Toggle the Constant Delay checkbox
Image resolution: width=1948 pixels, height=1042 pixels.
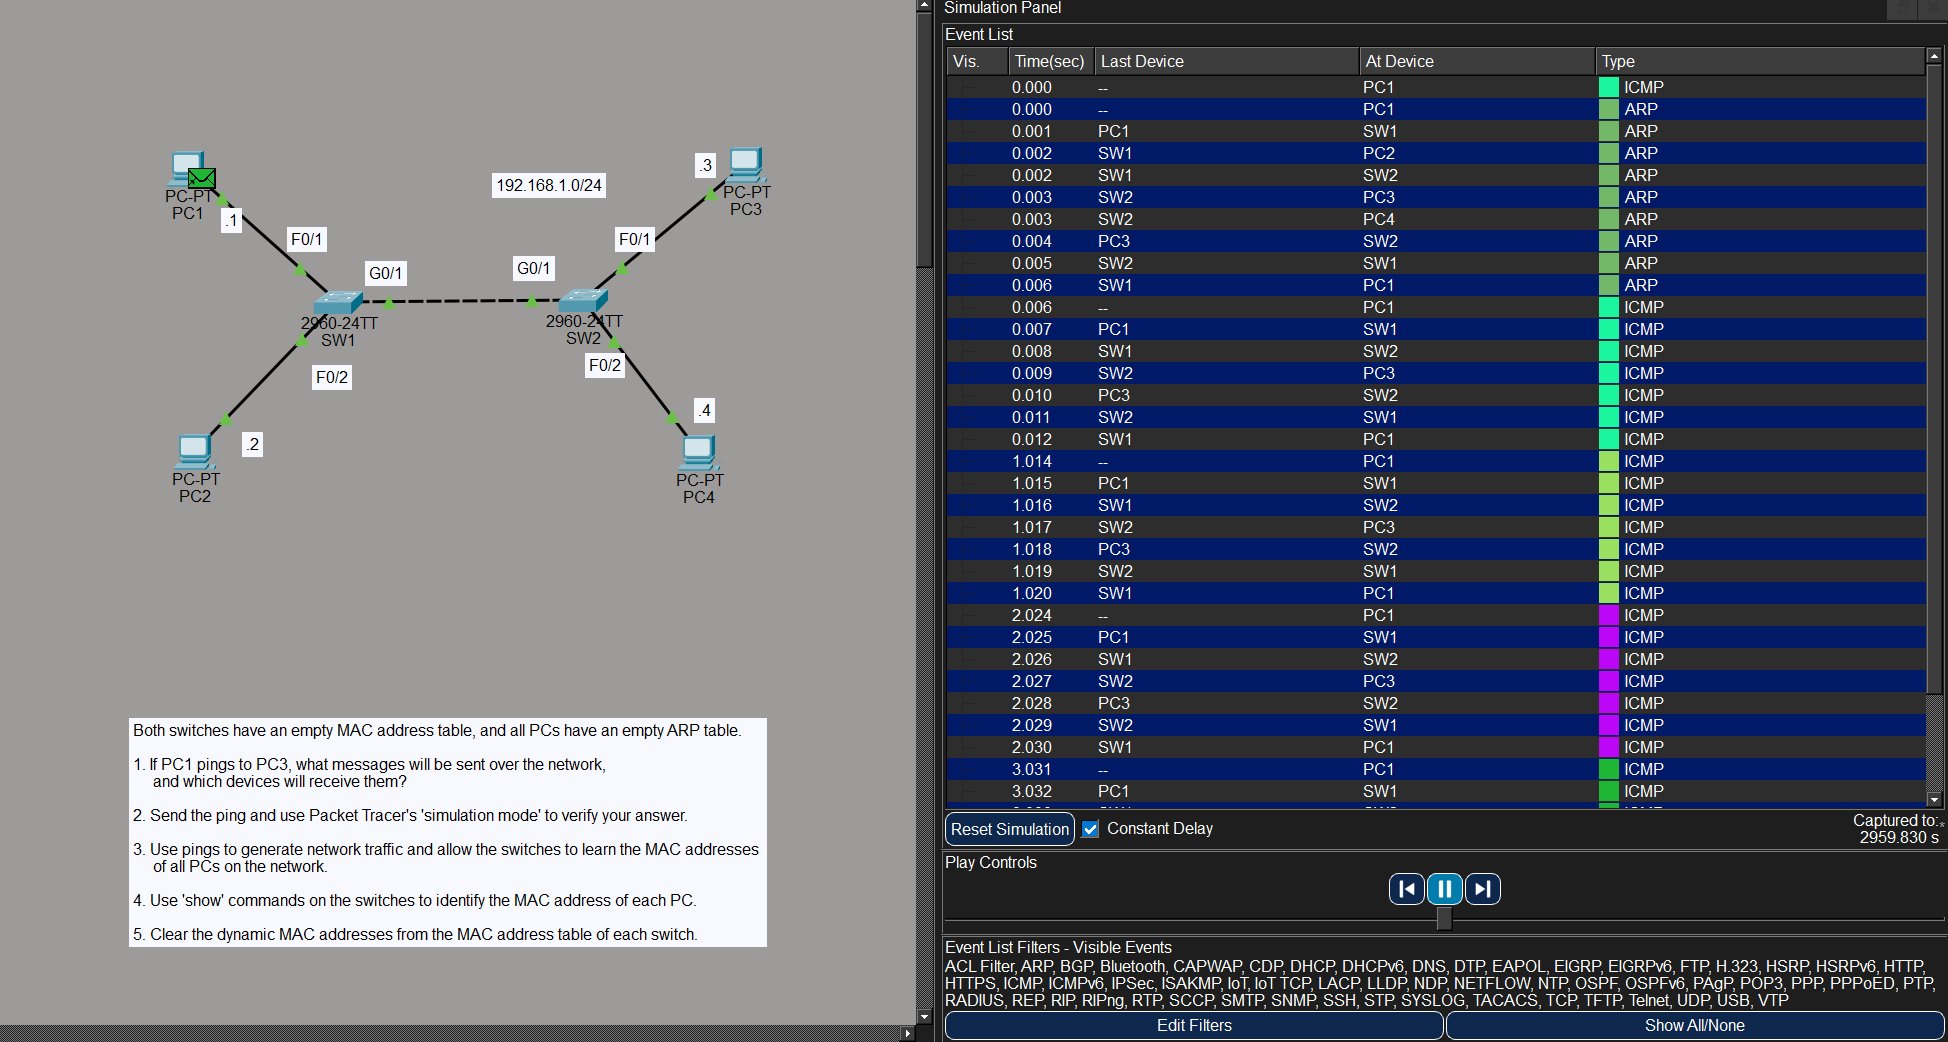1090,829
